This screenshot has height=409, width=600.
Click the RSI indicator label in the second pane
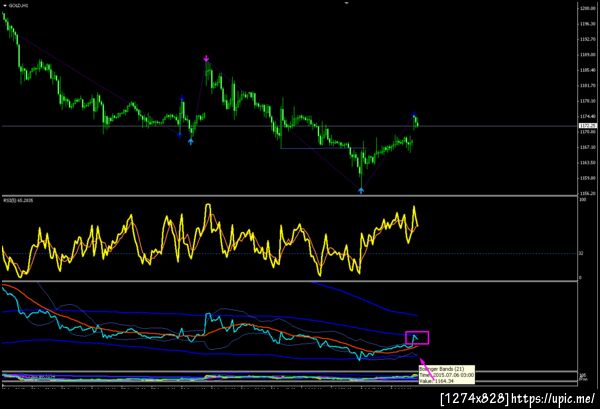(18, 200)
